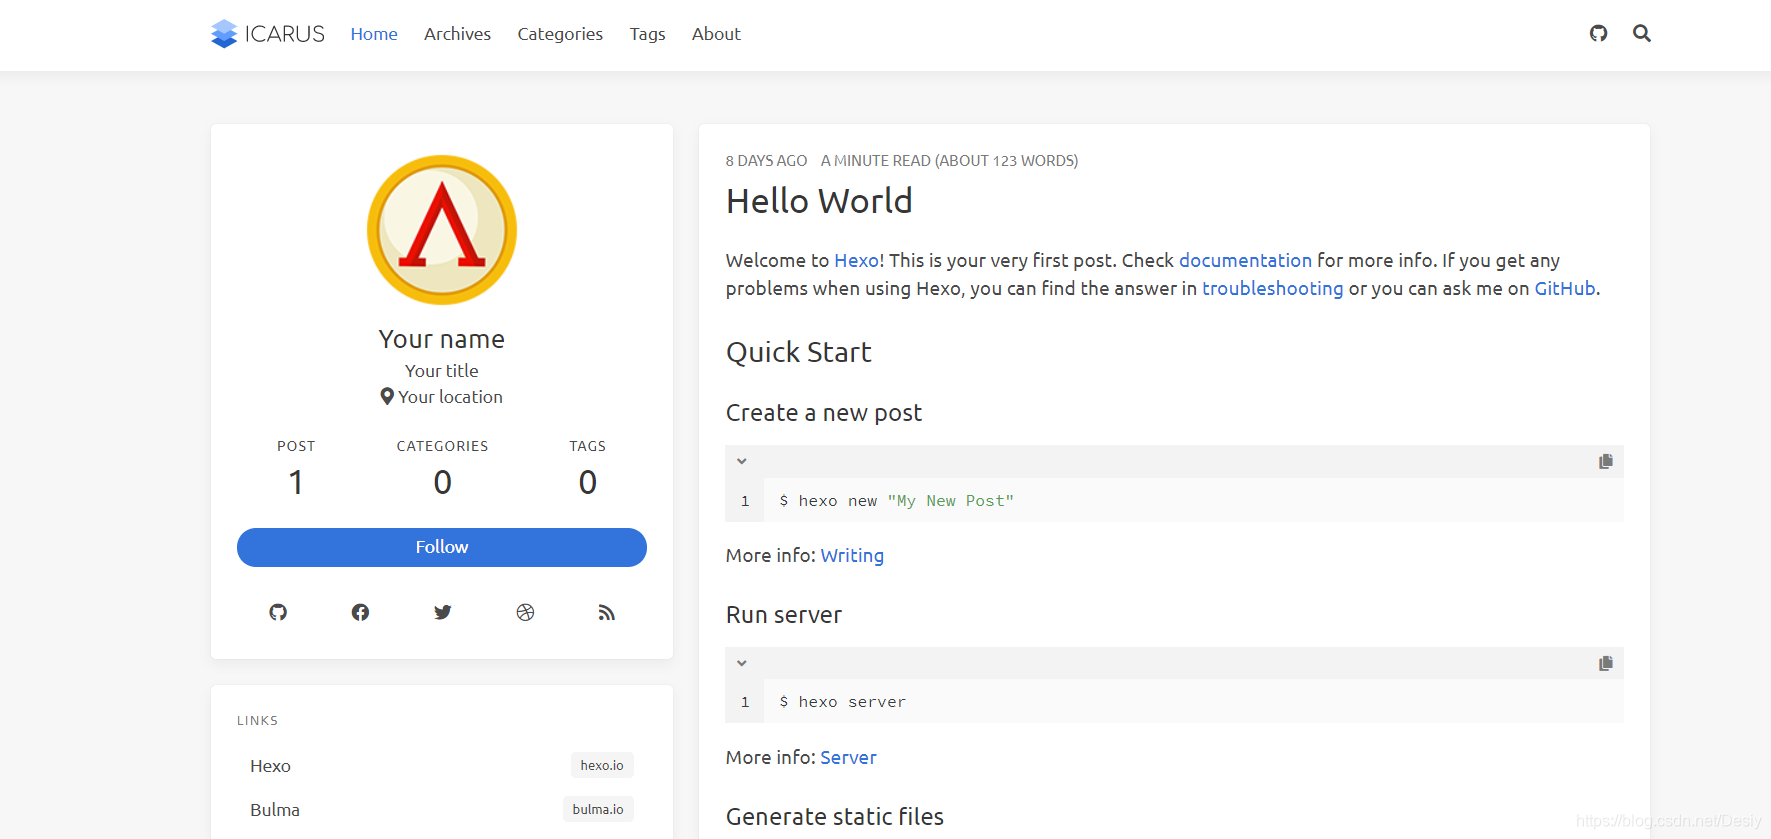This screenshot has height=839, width=1771.
Task: Click the bulma.io tag label
Action: pos(598,809)
